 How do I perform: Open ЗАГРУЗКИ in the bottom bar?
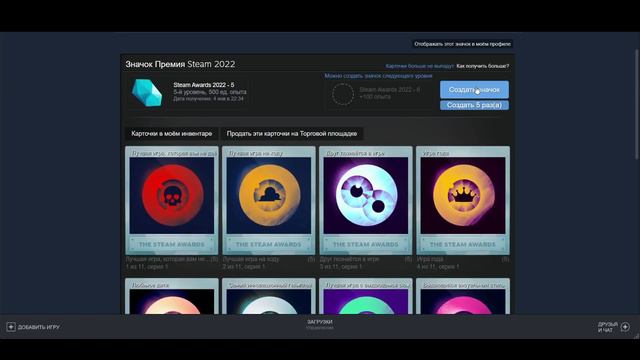(x=320, y=322)
